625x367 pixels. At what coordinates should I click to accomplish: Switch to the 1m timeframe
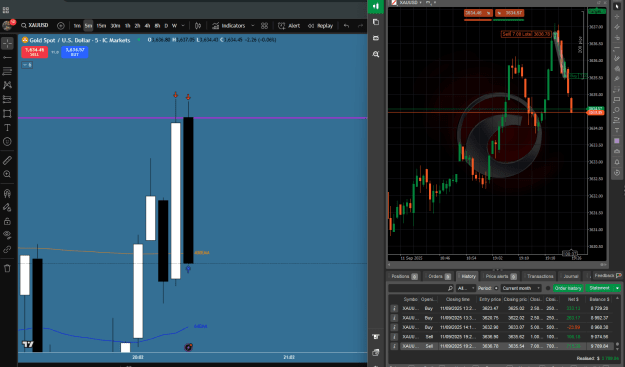77,26
